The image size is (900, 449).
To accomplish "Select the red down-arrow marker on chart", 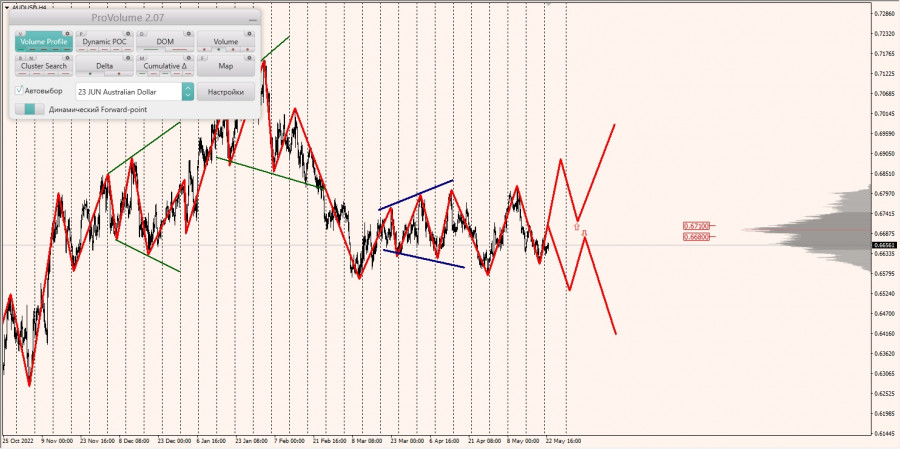I will point(584,233).
